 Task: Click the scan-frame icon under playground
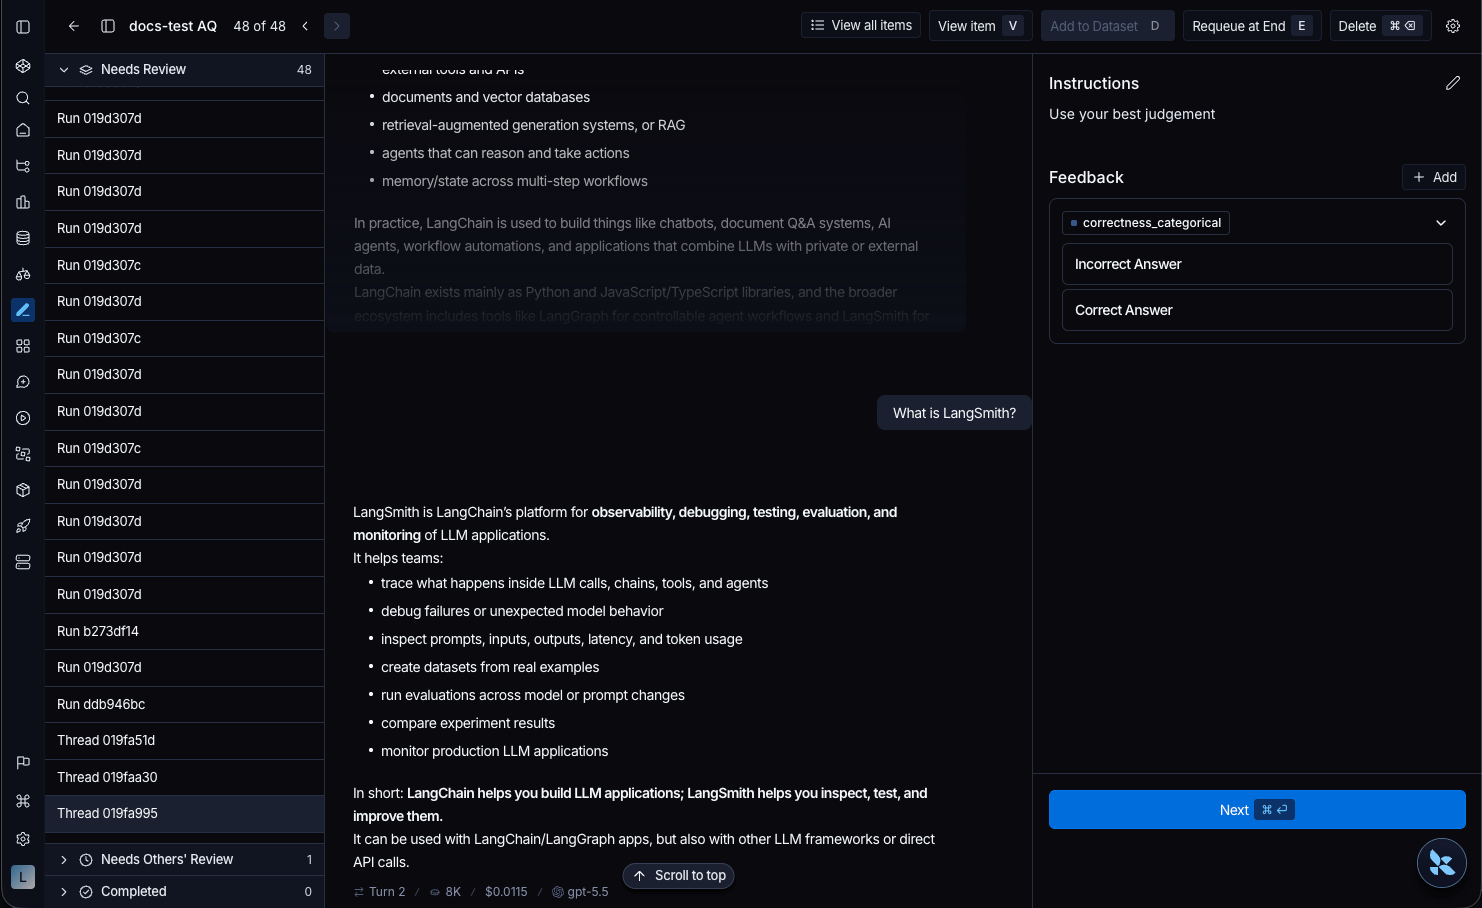point(23,454)
